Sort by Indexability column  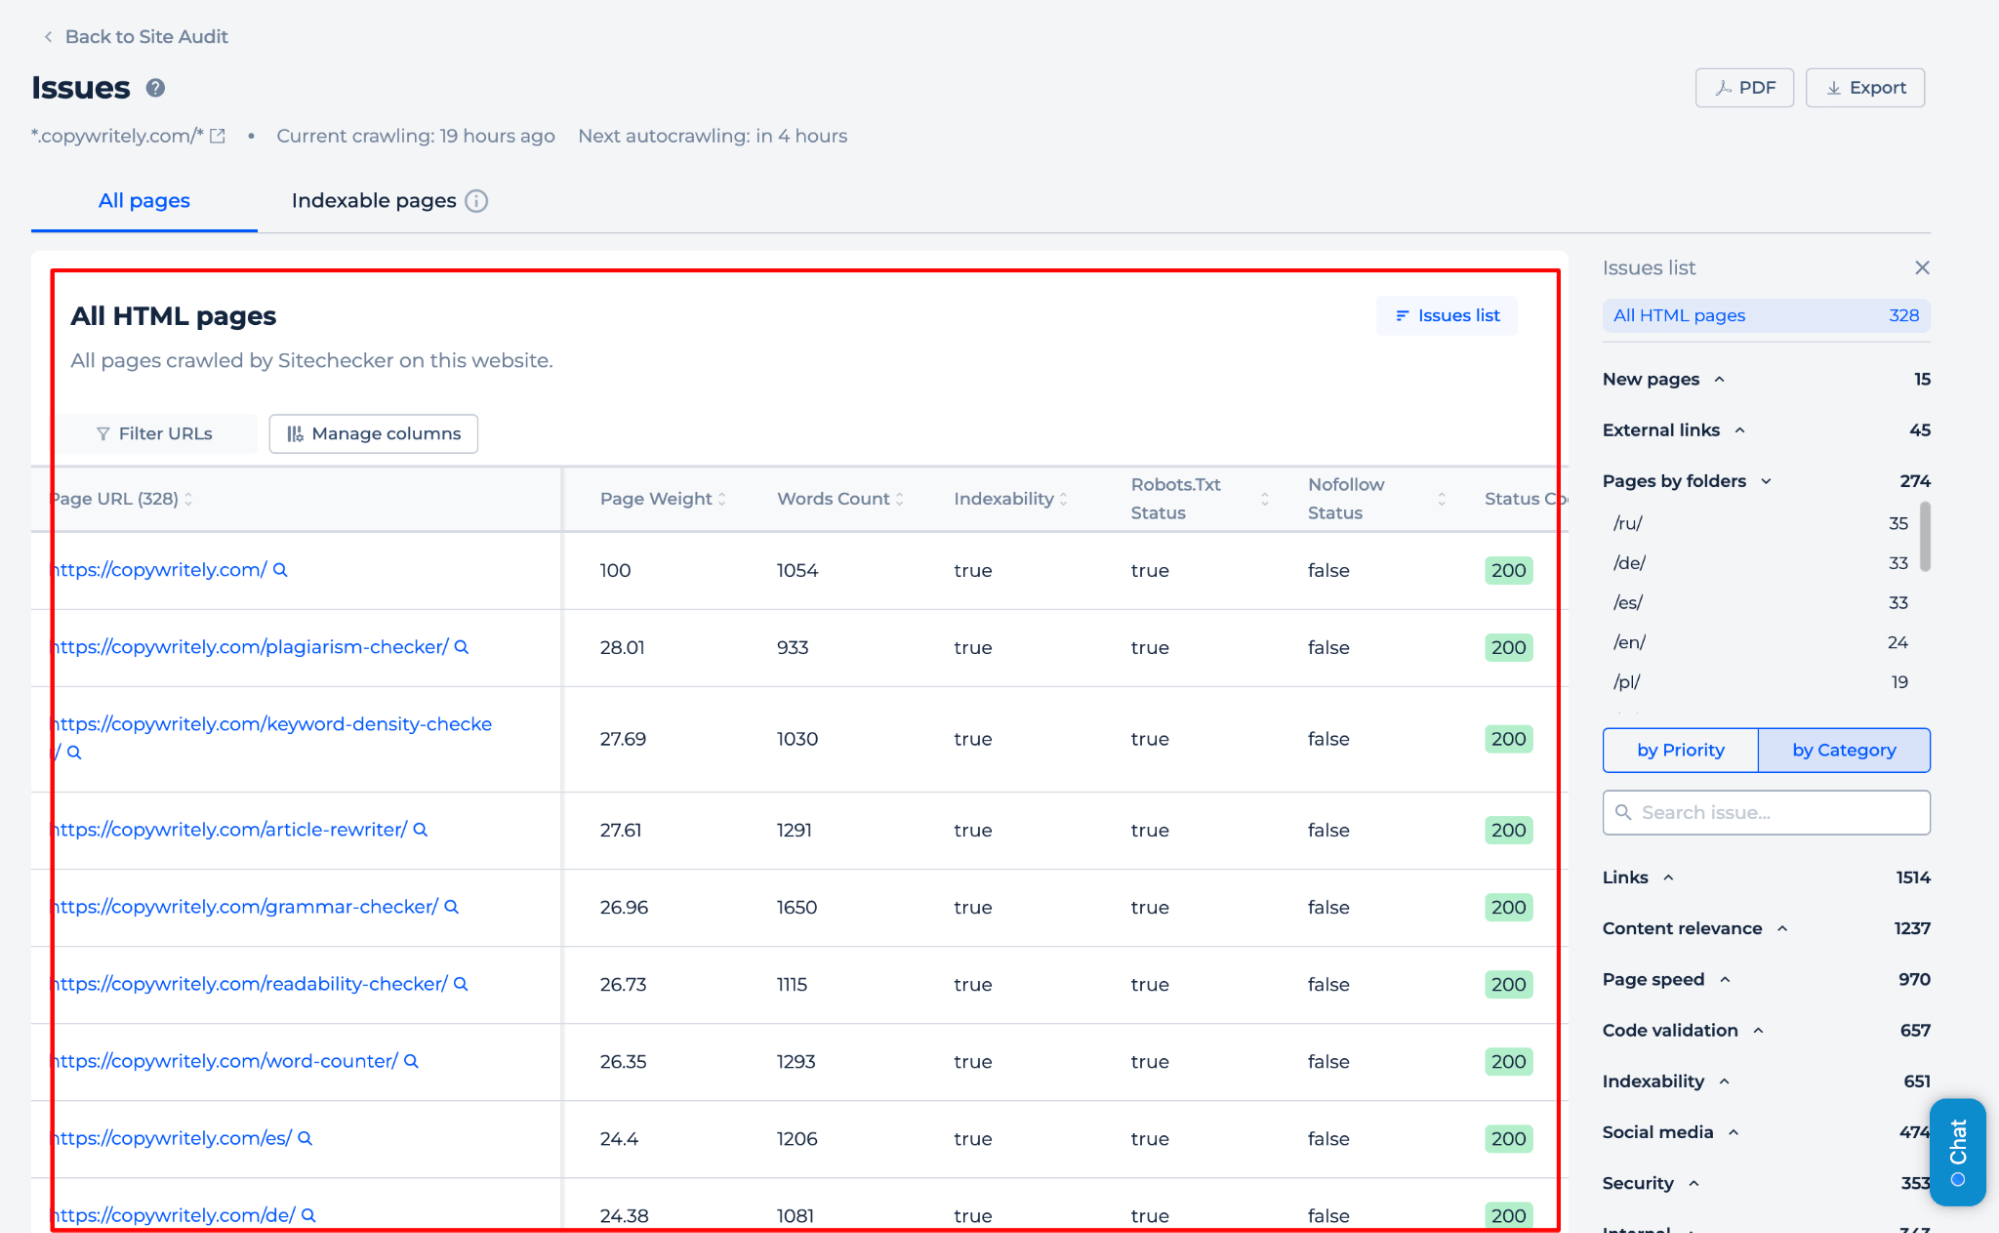1063,499
